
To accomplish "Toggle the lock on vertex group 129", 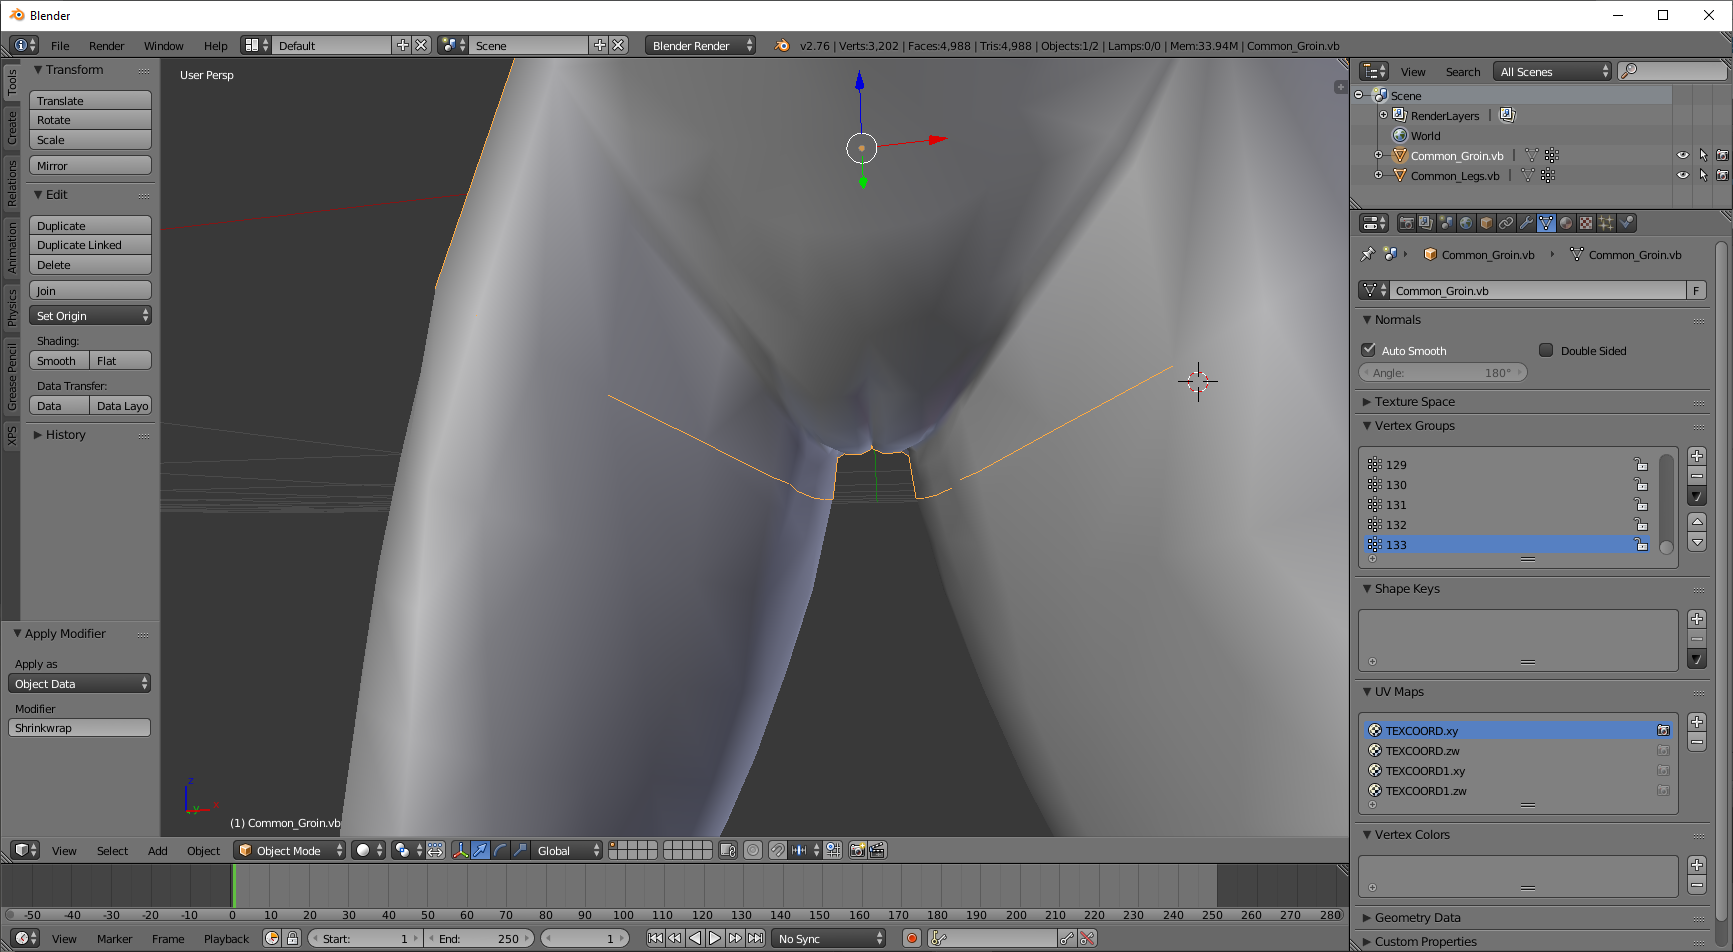I will 1641,464.
